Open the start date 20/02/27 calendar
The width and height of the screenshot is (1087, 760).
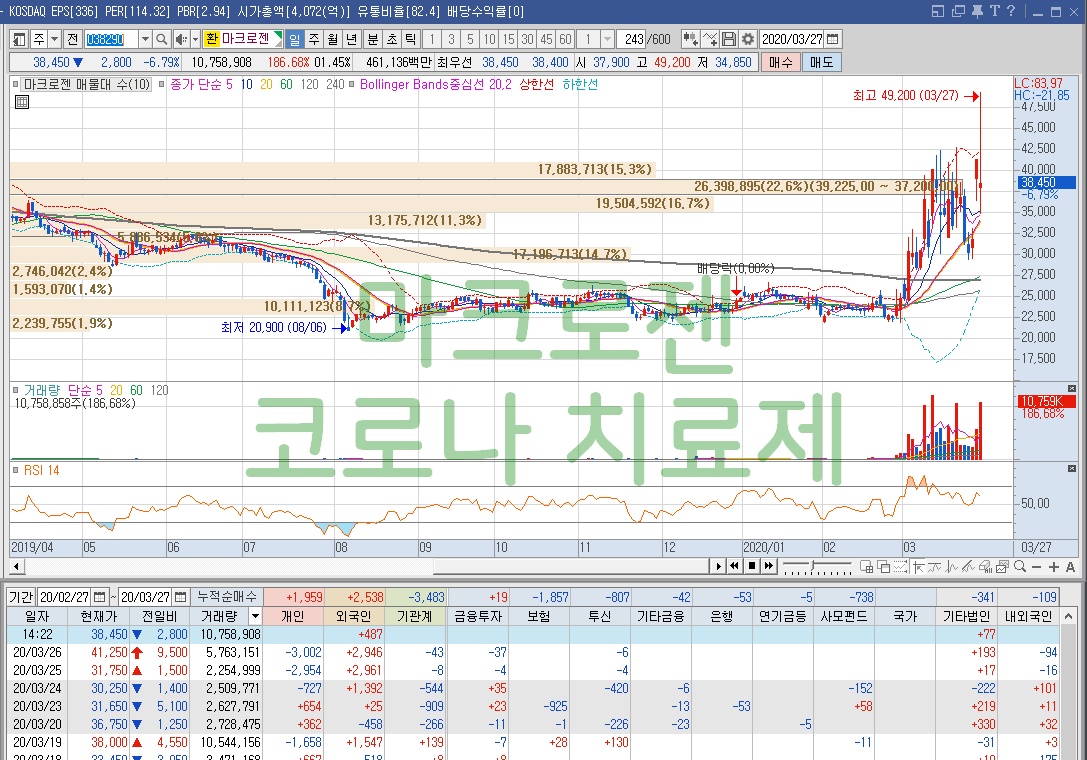click(100, 597)
